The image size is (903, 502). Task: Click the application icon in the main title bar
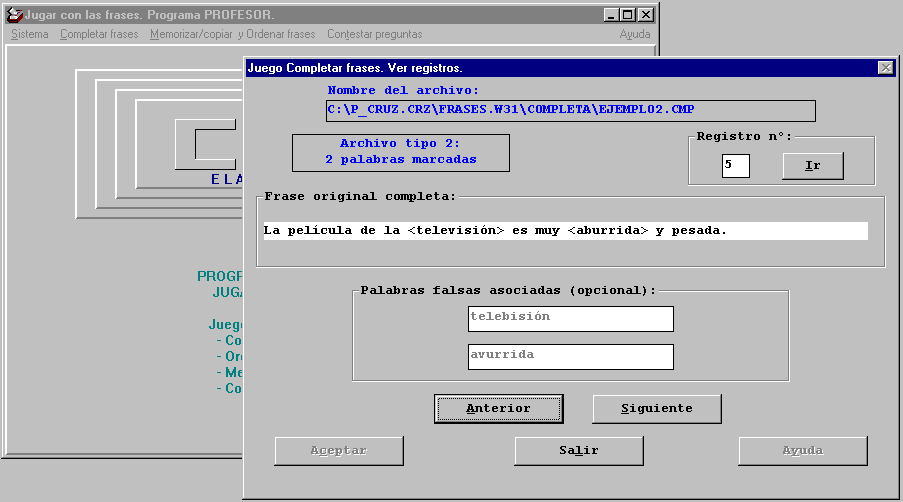pyautogui.click(x=14, y=15)
